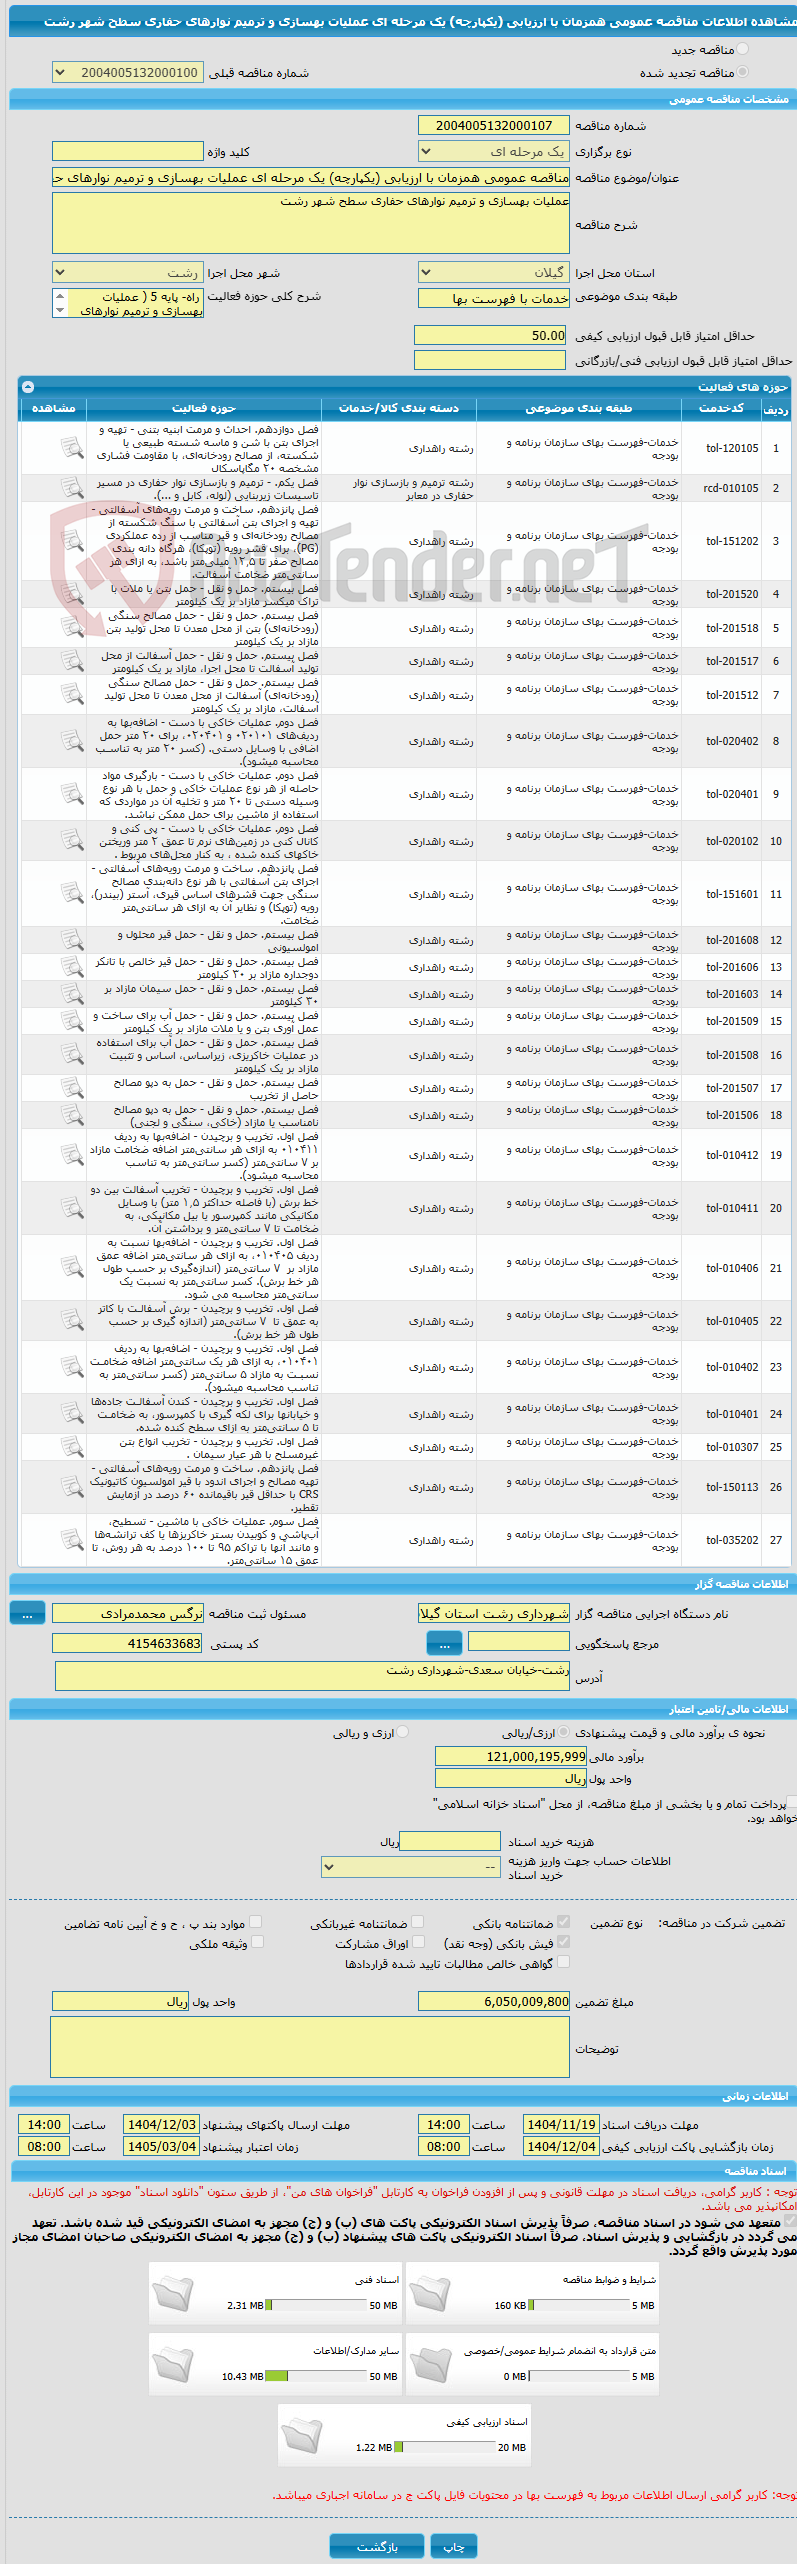
Task: Open view icon for row tol-020402
Action: coord(72,741)
